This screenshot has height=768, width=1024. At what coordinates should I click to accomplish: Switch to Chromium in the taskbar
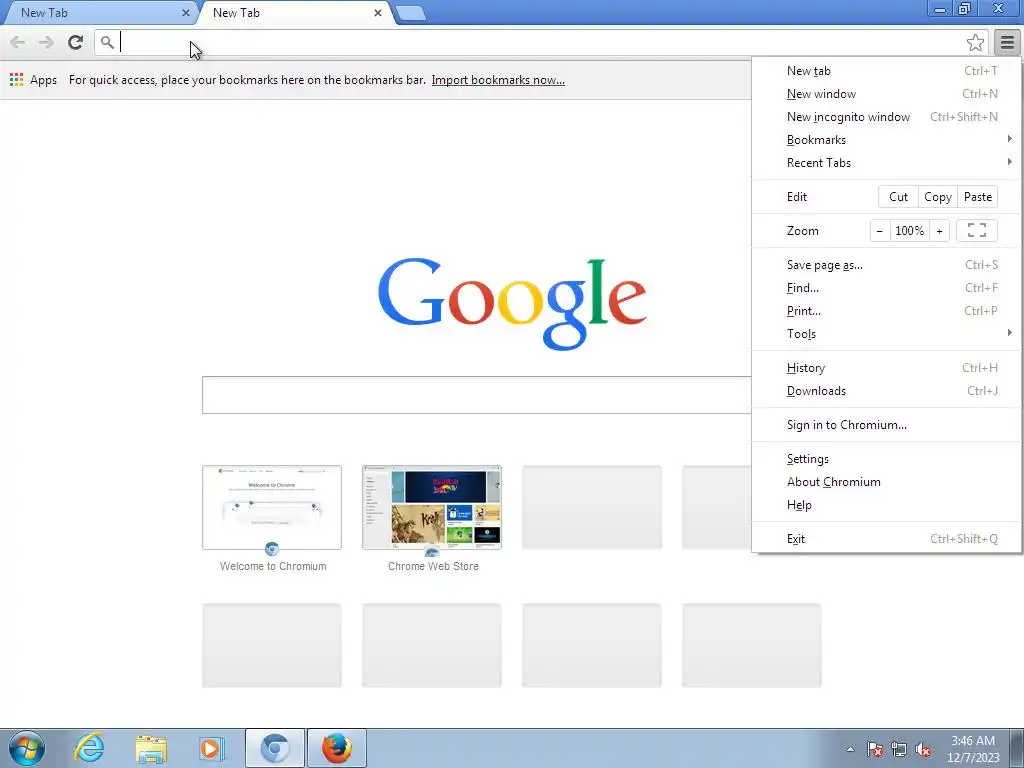tap(275, 748)
